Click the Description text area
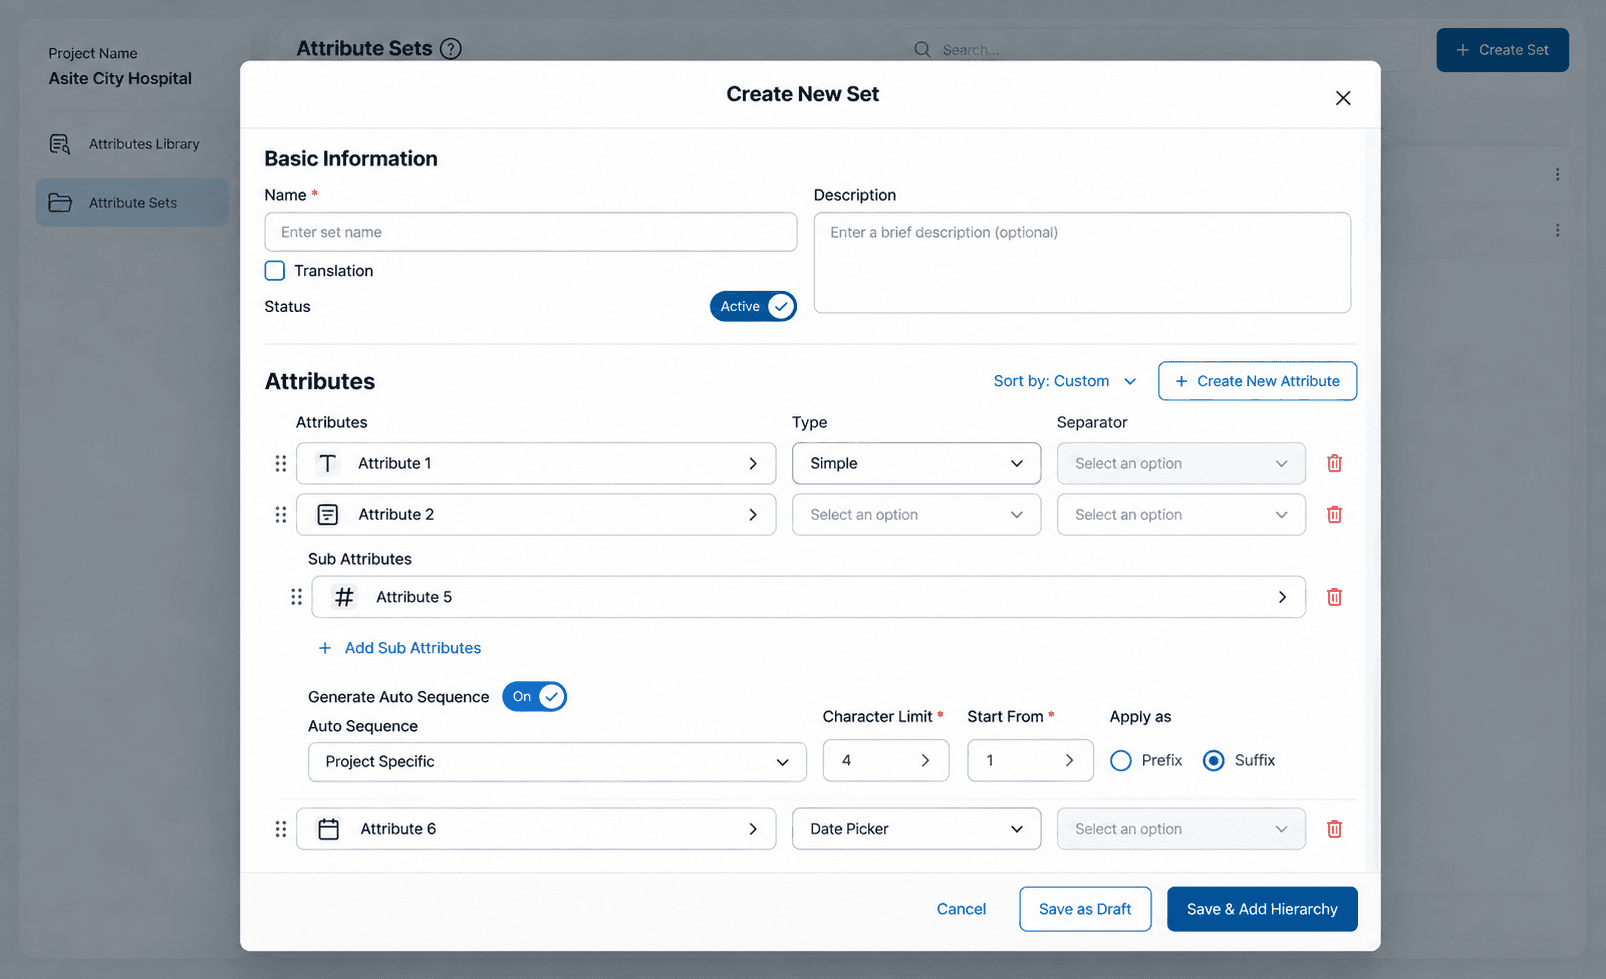This screenshot has width=1606, height=979. [1082, 263]
